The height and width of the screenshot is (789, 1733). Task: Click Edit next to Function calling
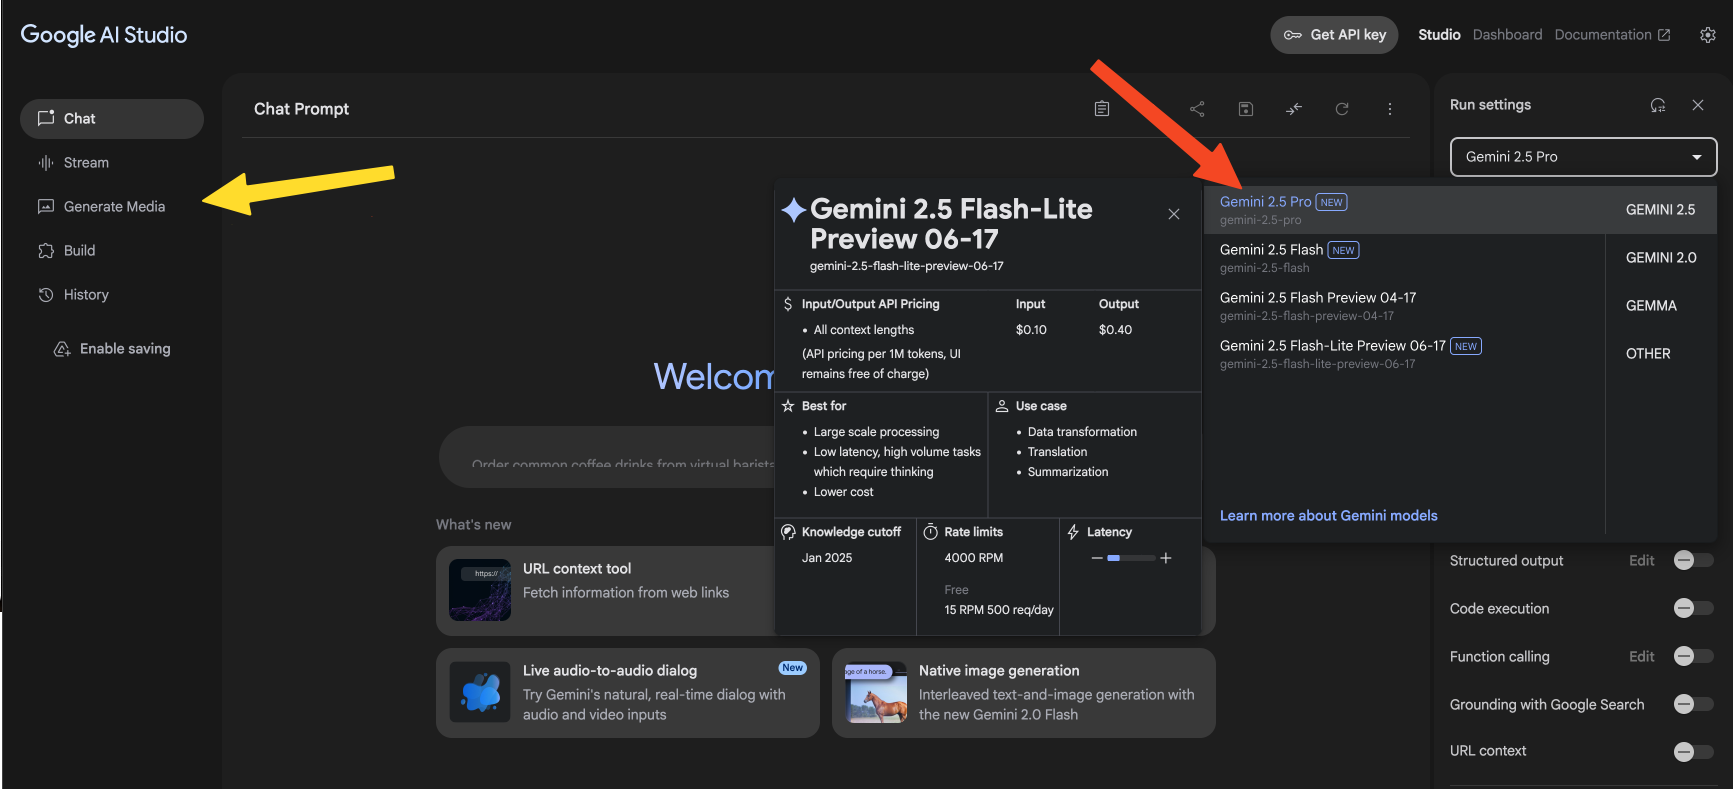coord(1641,657)
